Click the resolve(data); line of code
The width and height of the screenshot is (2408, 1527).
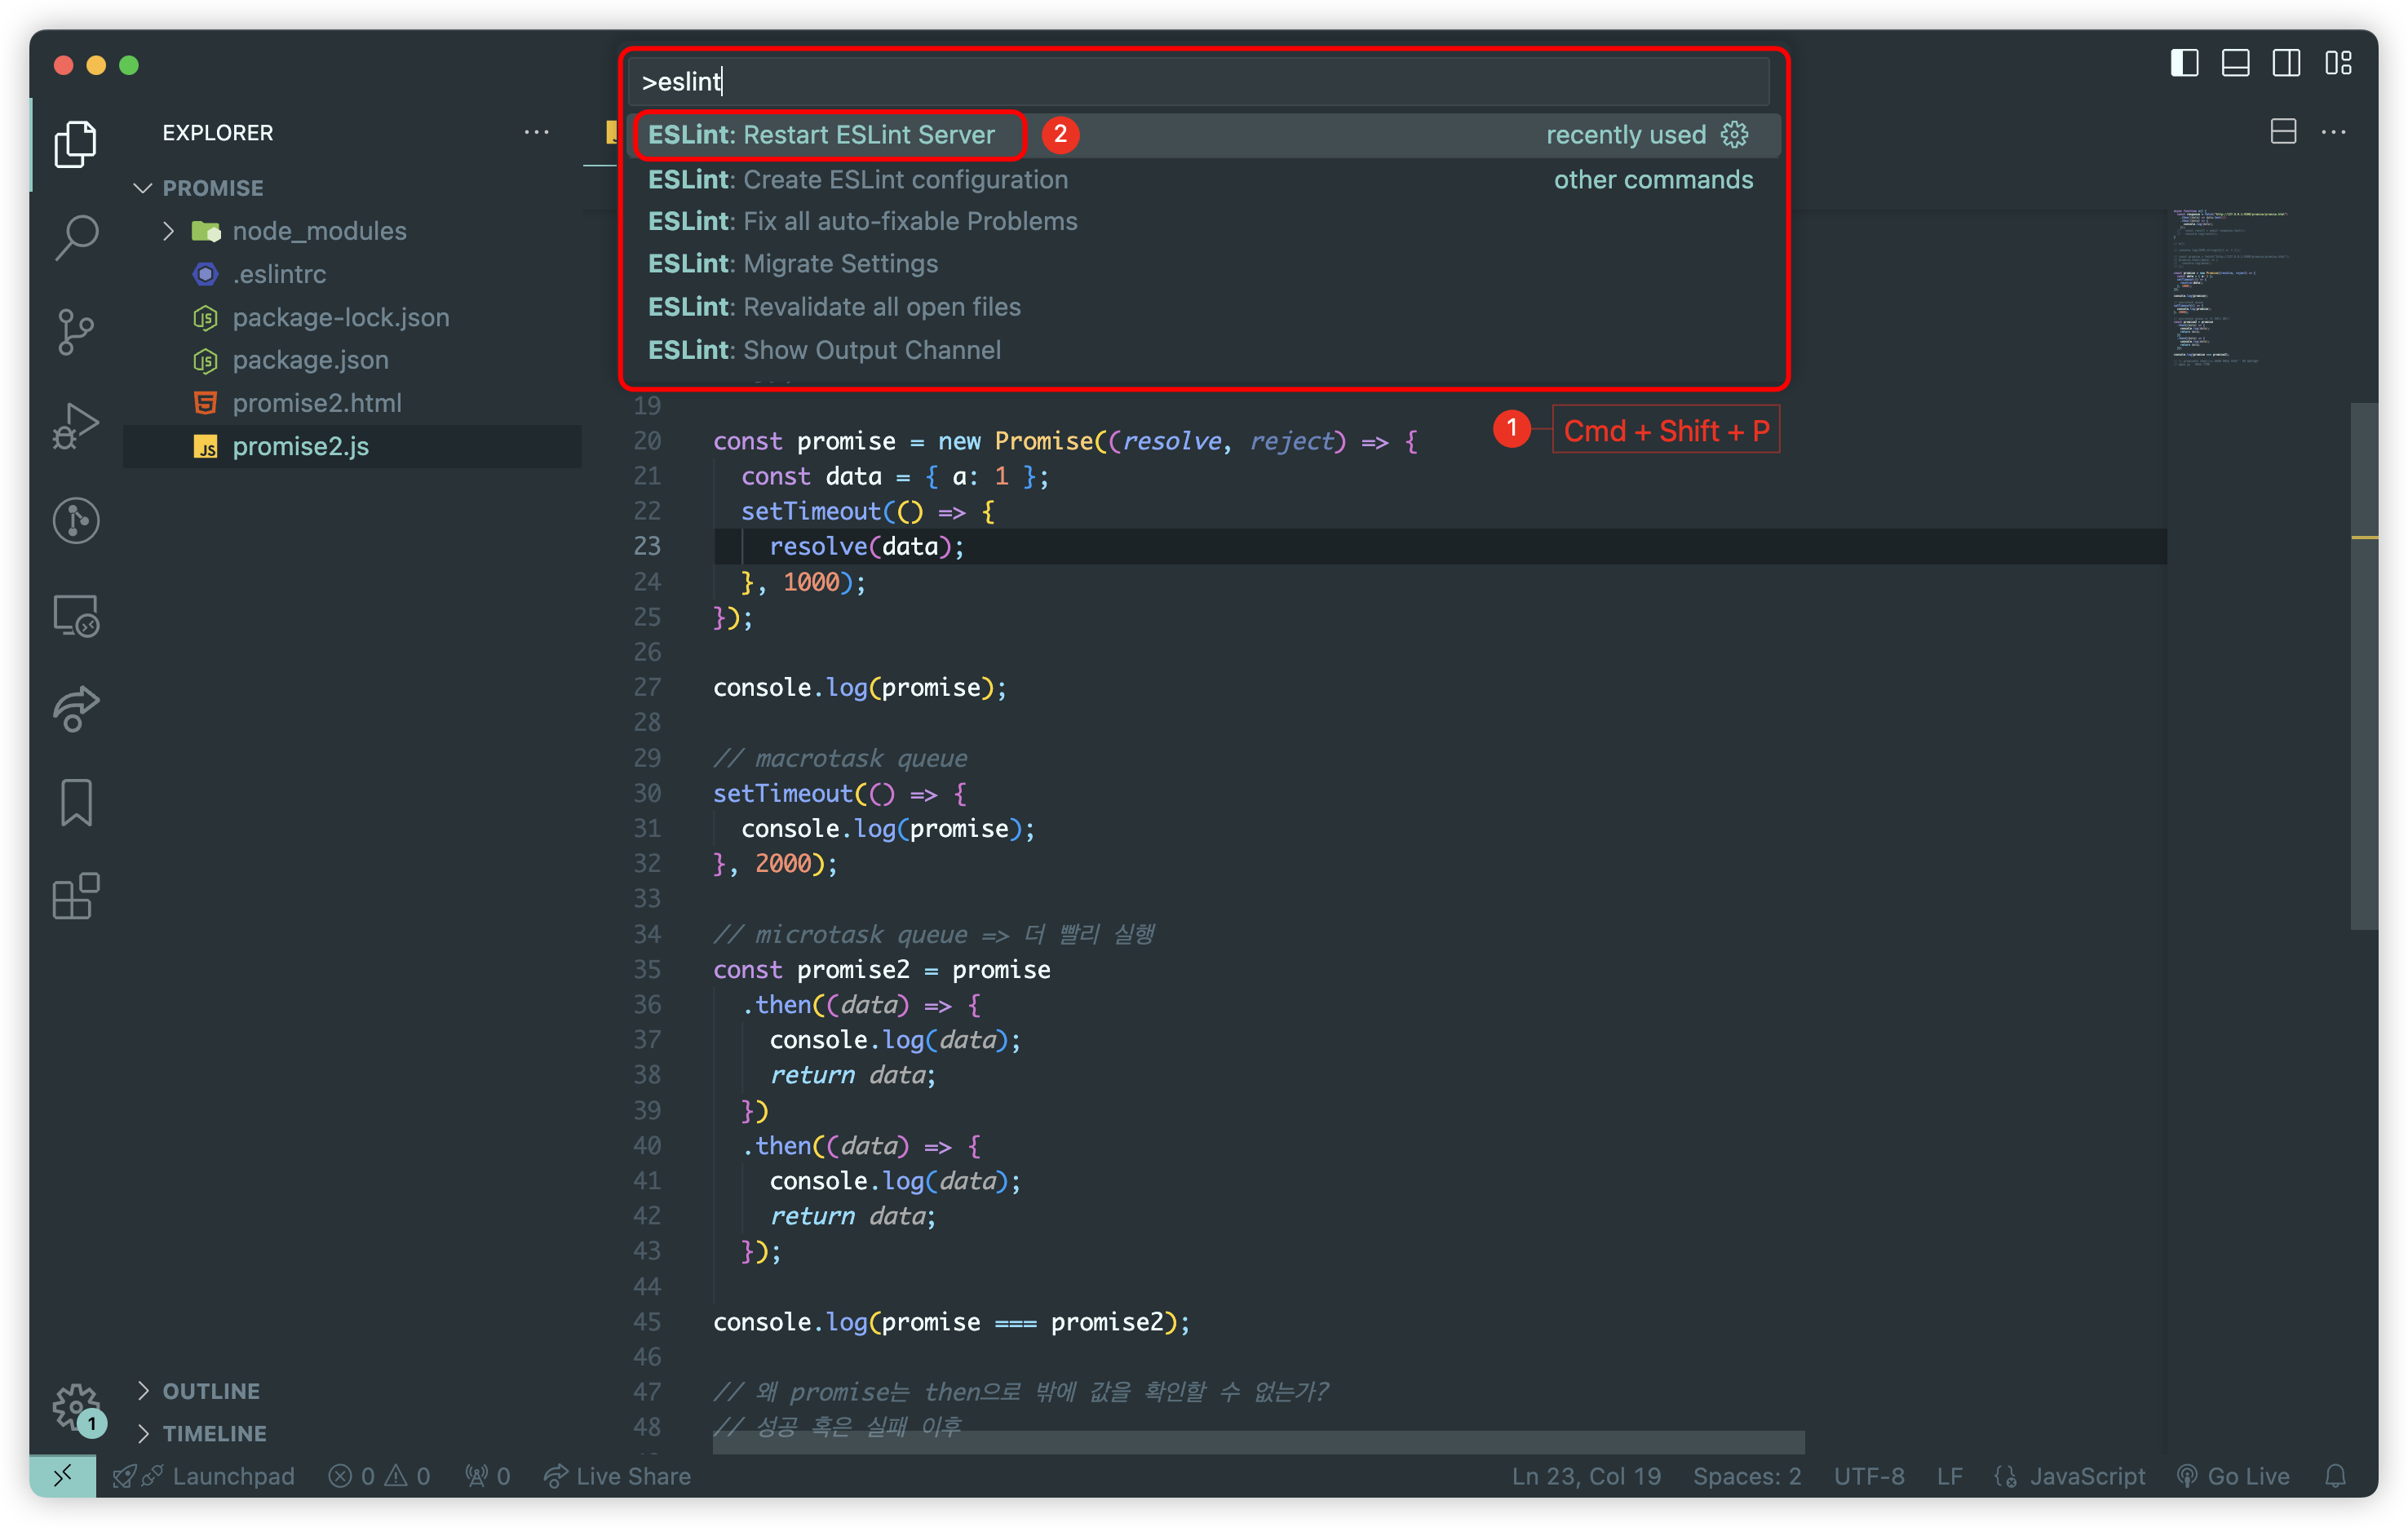(x=866, y=546)
